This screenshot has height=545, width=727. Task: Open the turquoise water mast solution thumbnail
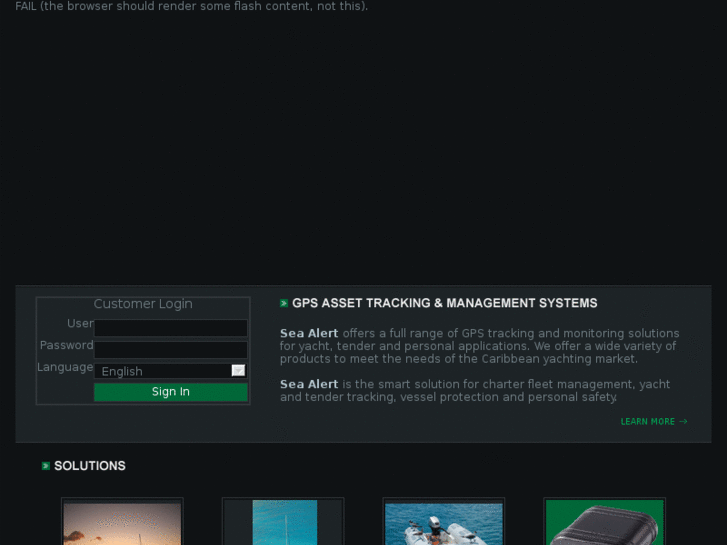click(x=283, y=521)
